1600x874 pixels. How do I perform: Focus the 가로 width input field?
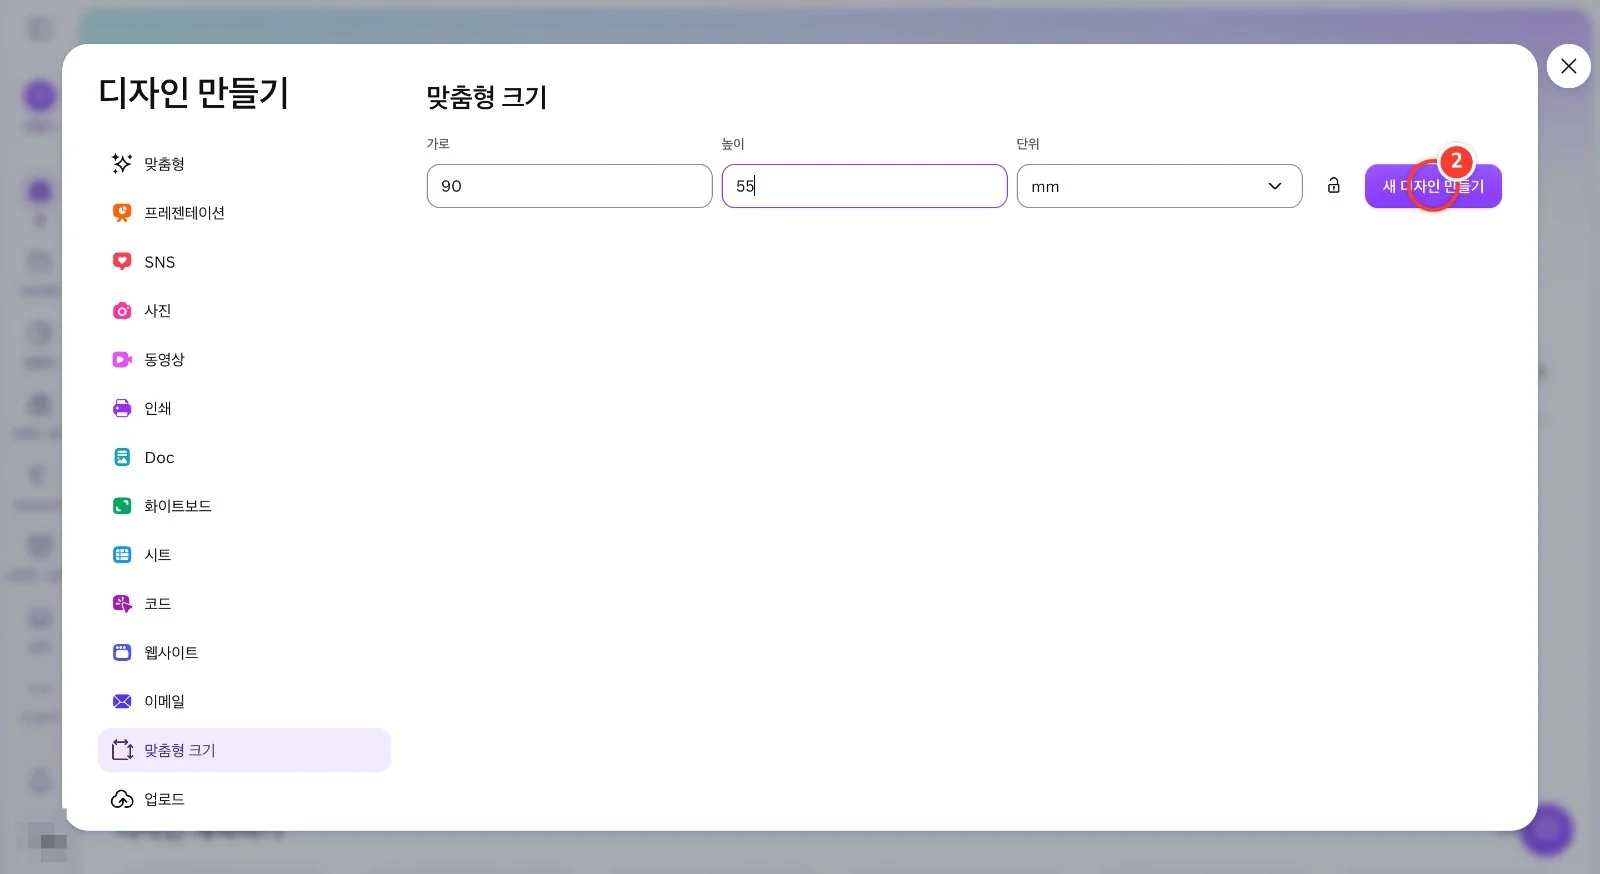[x=569, y=186]
